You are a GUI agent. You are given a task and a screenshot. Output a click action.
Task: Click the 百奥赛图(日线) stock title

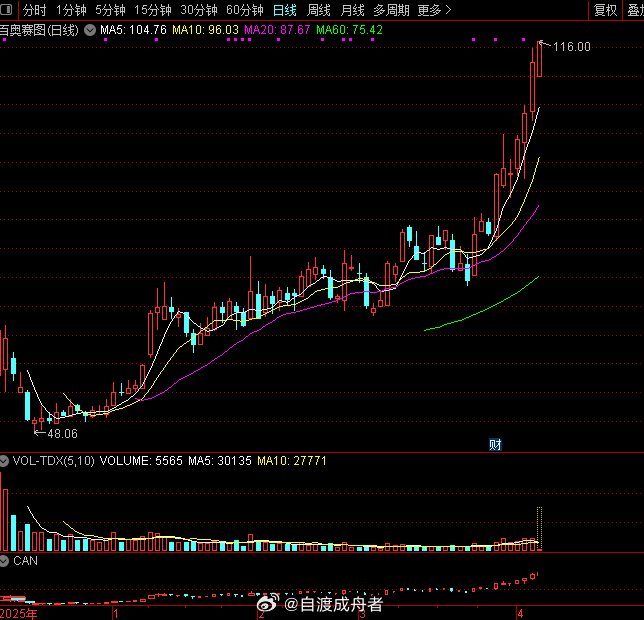click(39, 30)
